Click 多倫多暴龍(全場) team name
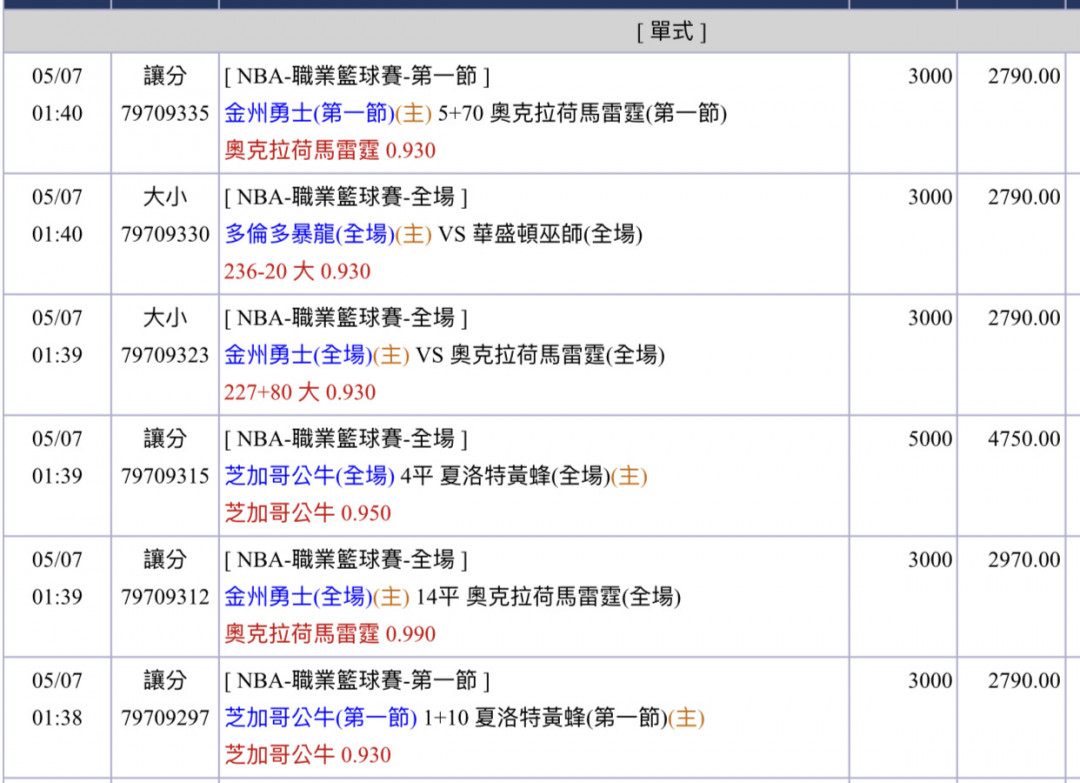 pos(309,234)
